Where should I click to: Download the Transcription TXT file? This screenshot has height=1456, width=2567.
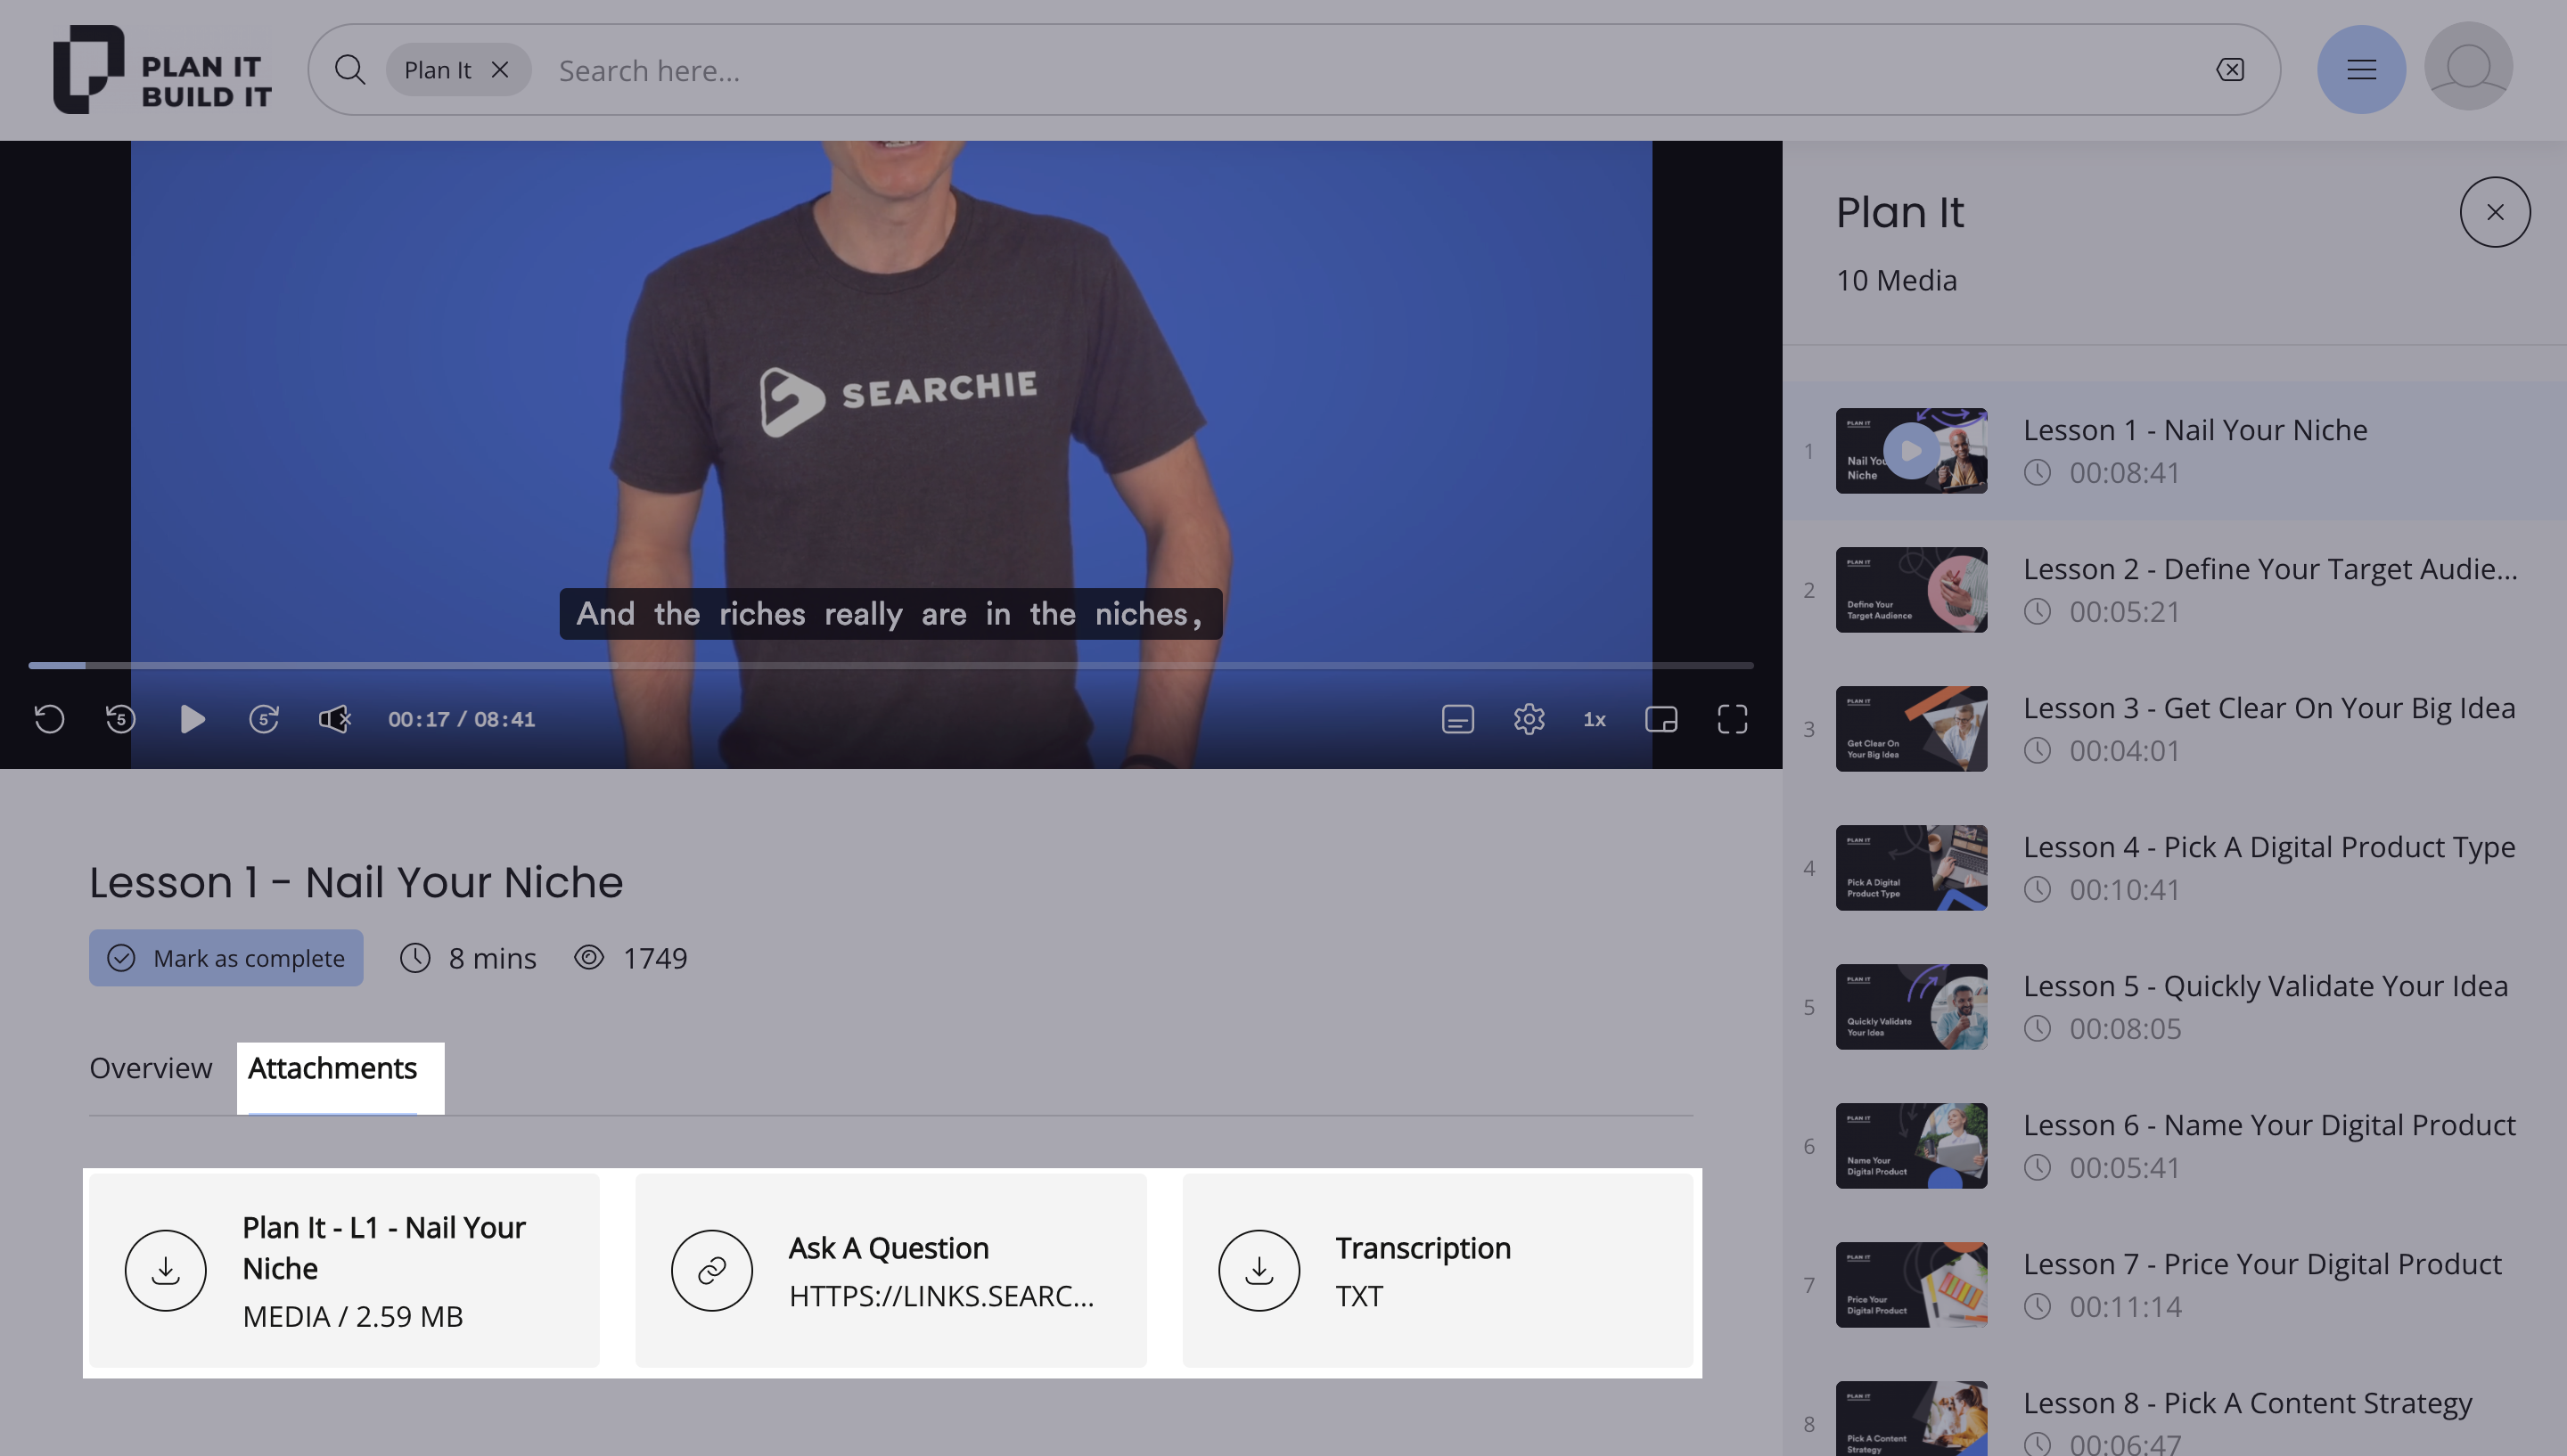click(1259, 1270)
